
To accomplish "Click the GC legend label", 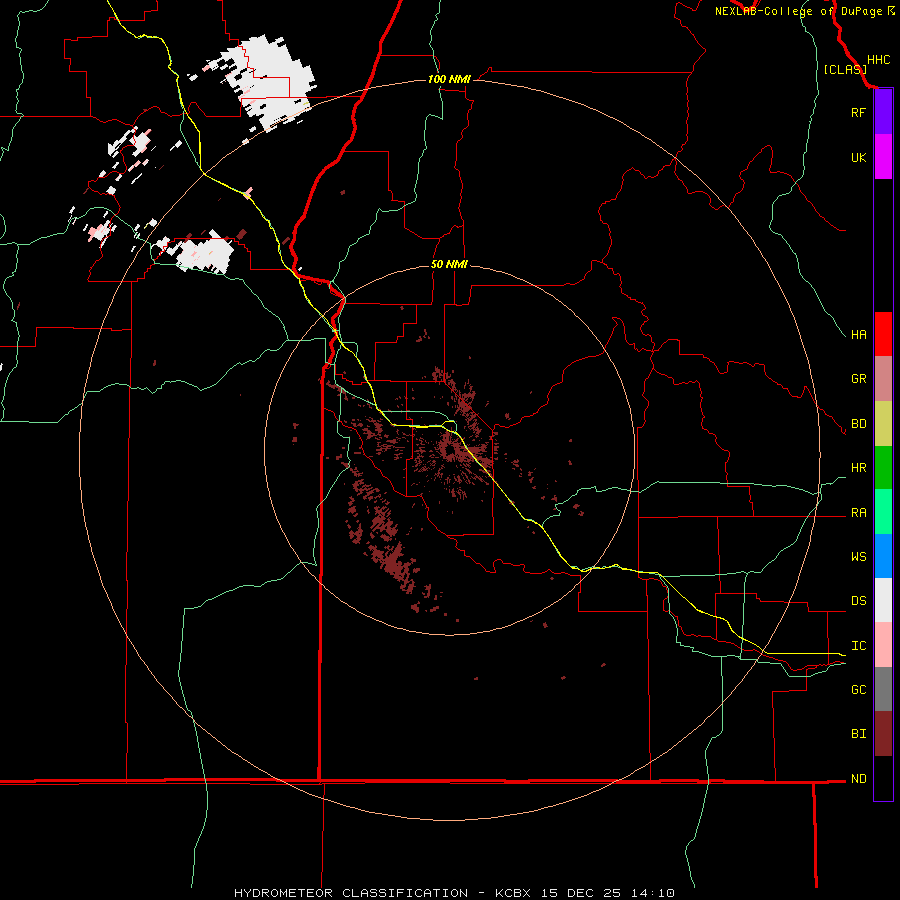I will 859,689.
